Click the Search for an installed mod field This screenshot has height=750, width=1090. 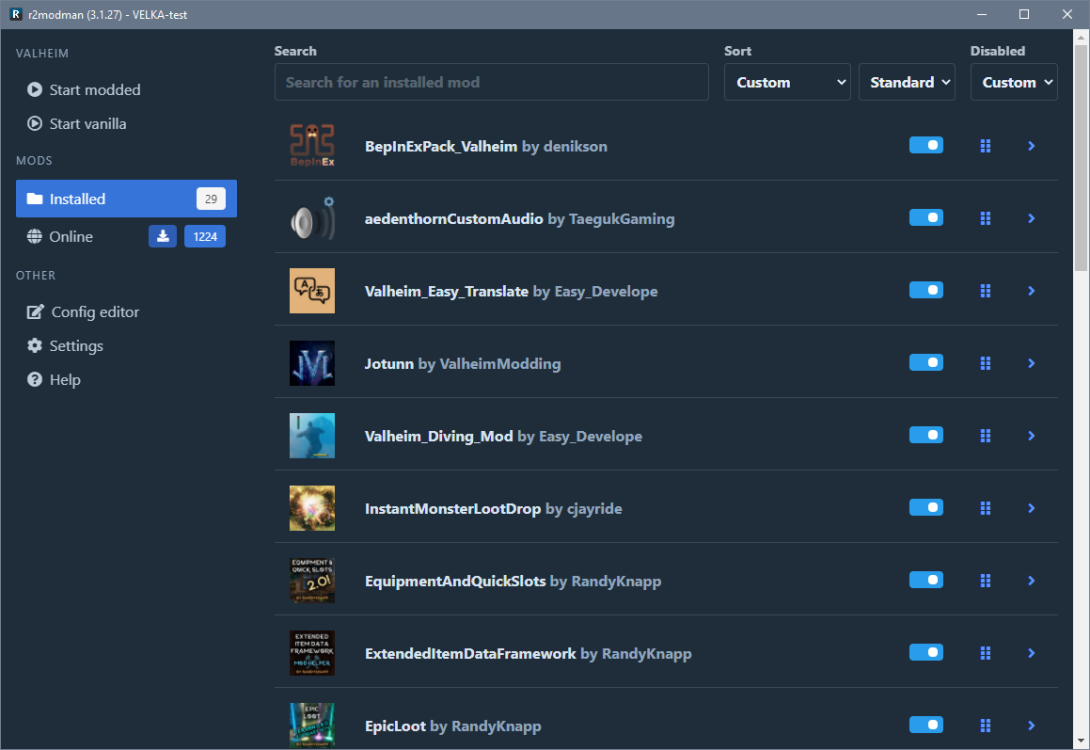[x=491, y=82]
